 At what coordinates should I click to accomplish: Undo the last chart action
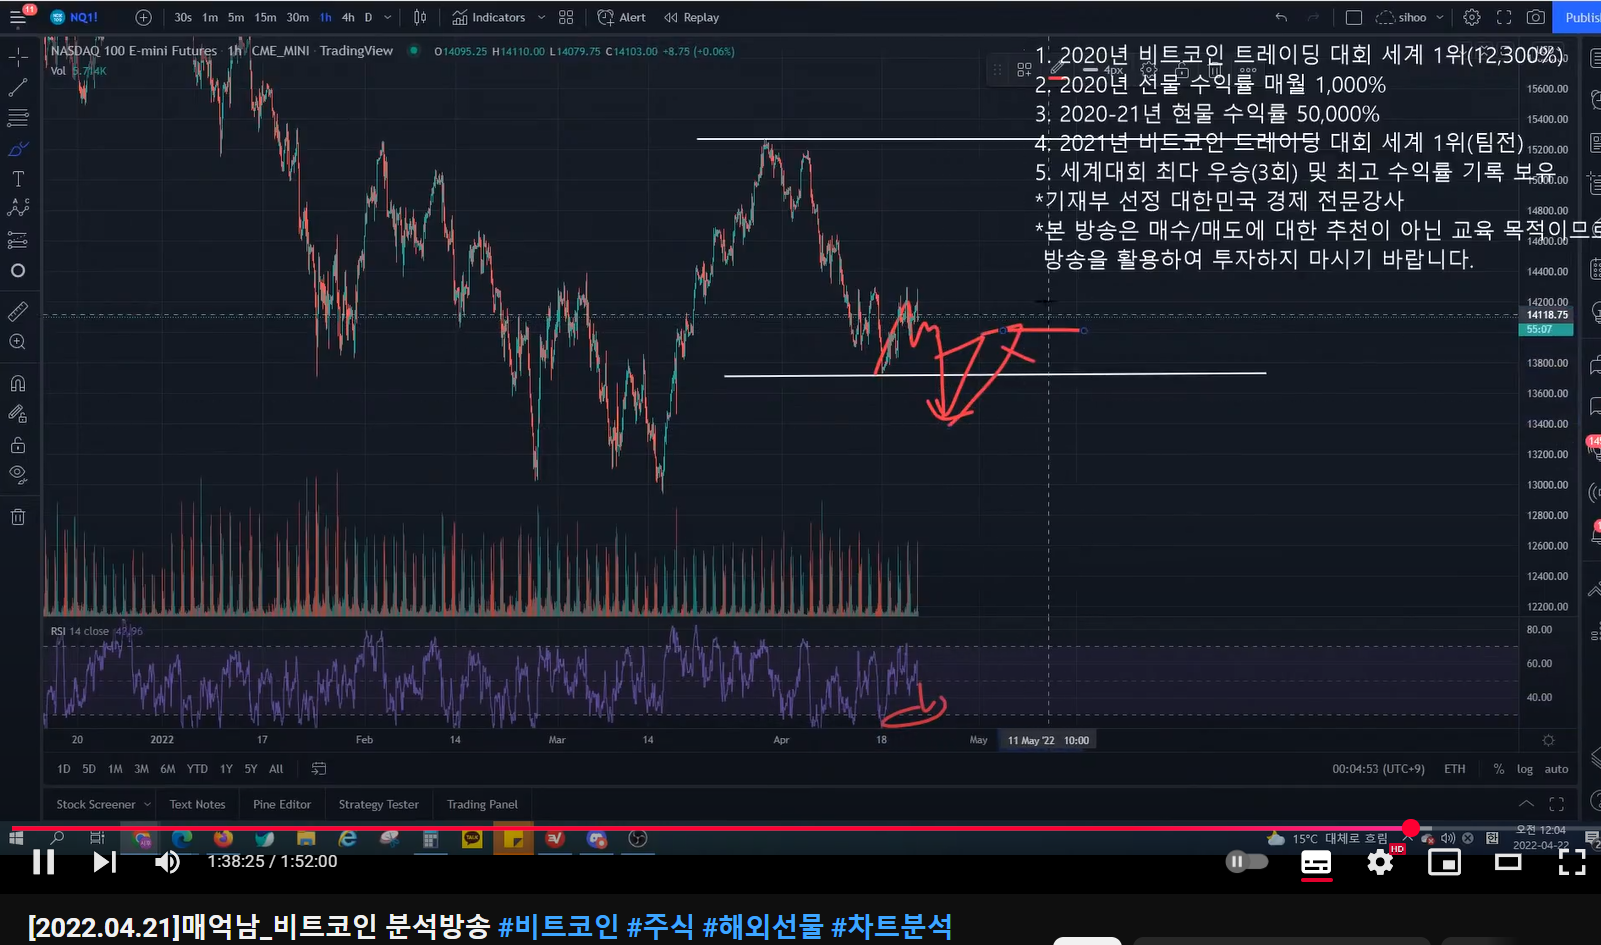click(1281, 17)
